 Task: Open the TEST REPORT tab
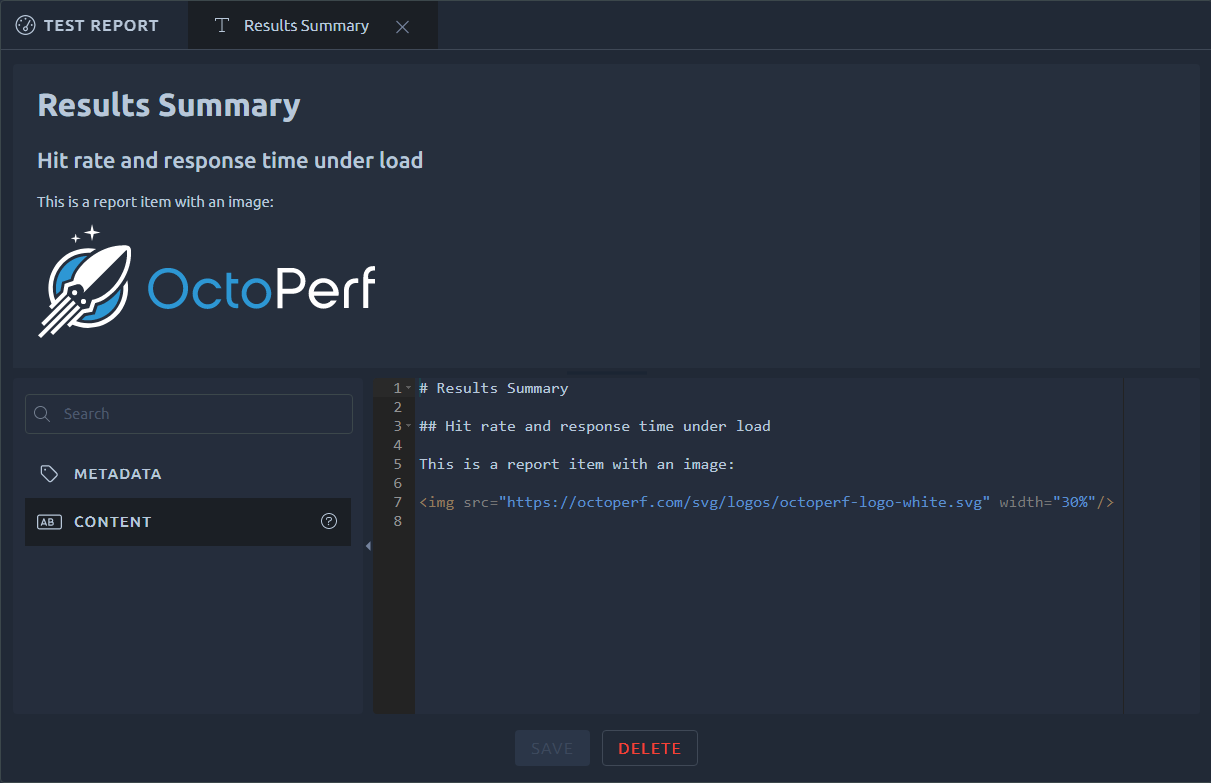point(87,25)
